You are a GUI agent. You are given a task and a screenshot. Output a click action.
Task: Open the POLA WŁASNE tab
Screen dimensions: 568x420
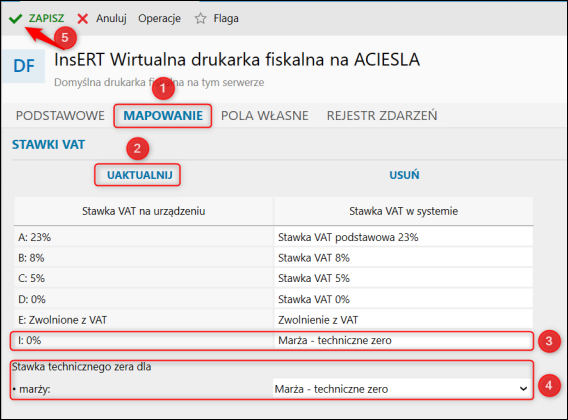tap(265, 116)
